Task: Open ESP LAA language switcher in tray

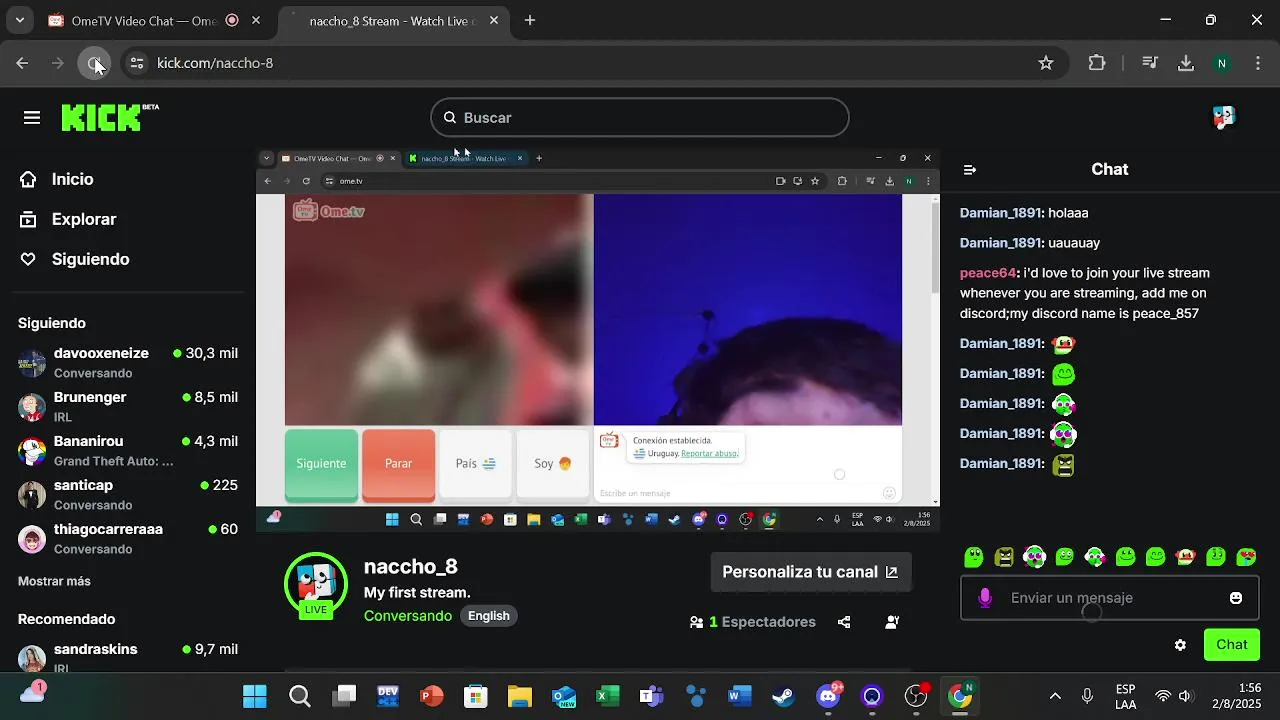Action: pyautogui.click(x=1125, y=697)
